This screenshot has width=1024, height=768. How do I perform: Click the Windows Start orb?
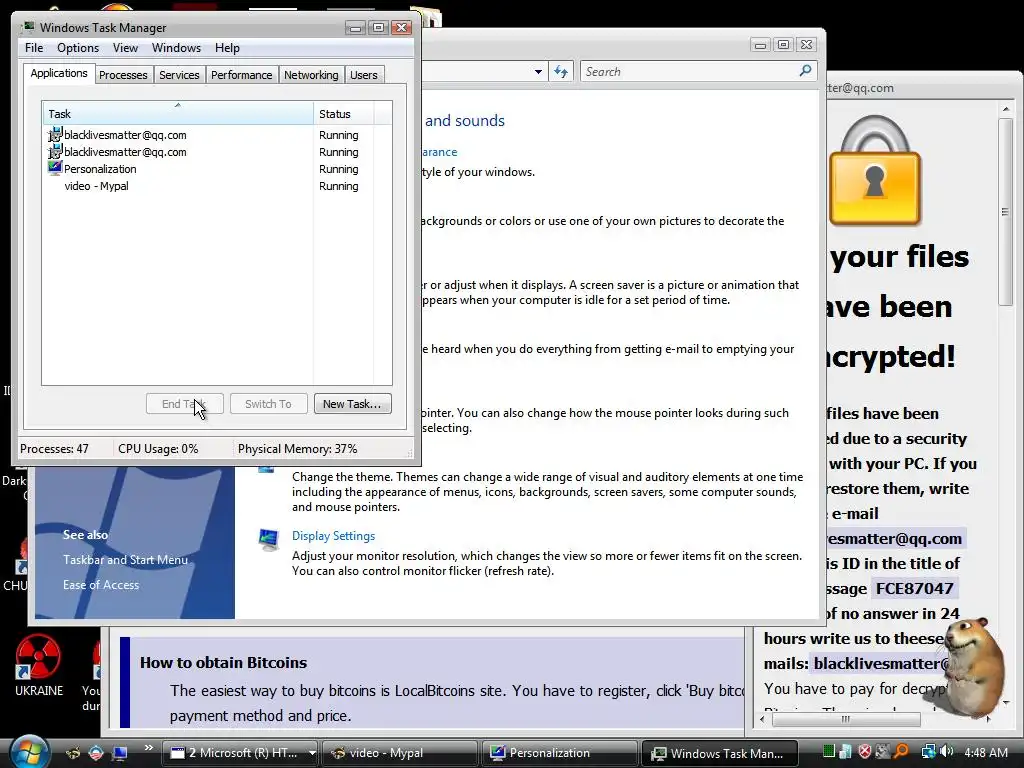(x=29, y=752)
